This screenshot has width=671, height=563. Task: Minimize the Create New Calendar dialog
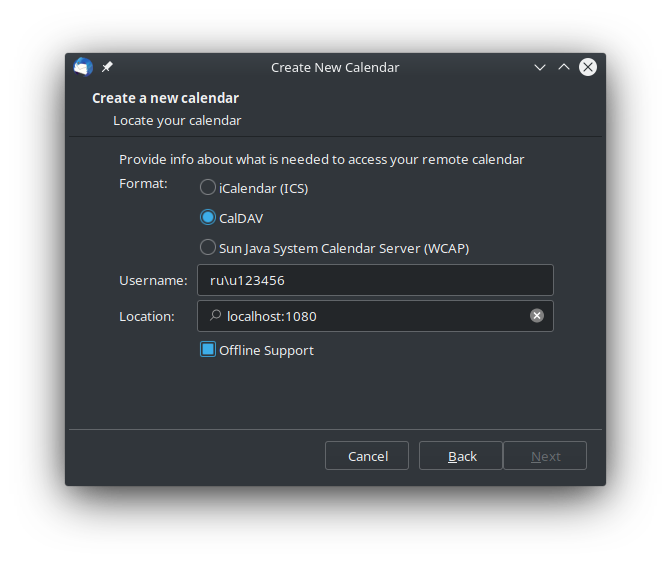coord(540,67)
